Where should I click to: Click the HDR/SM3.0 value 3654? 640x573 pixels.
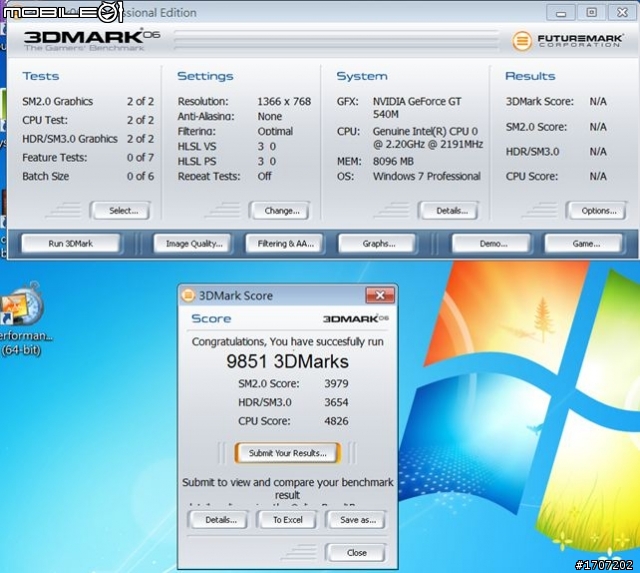click(336, 402)
